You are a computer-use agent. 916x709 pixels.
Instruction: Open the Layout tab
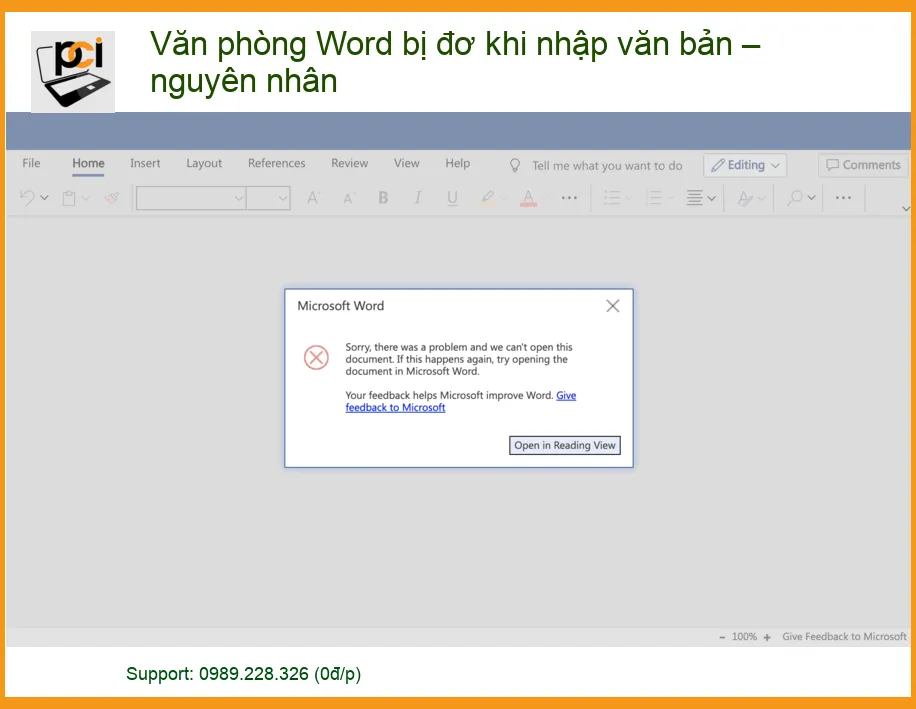click(204, 163)
